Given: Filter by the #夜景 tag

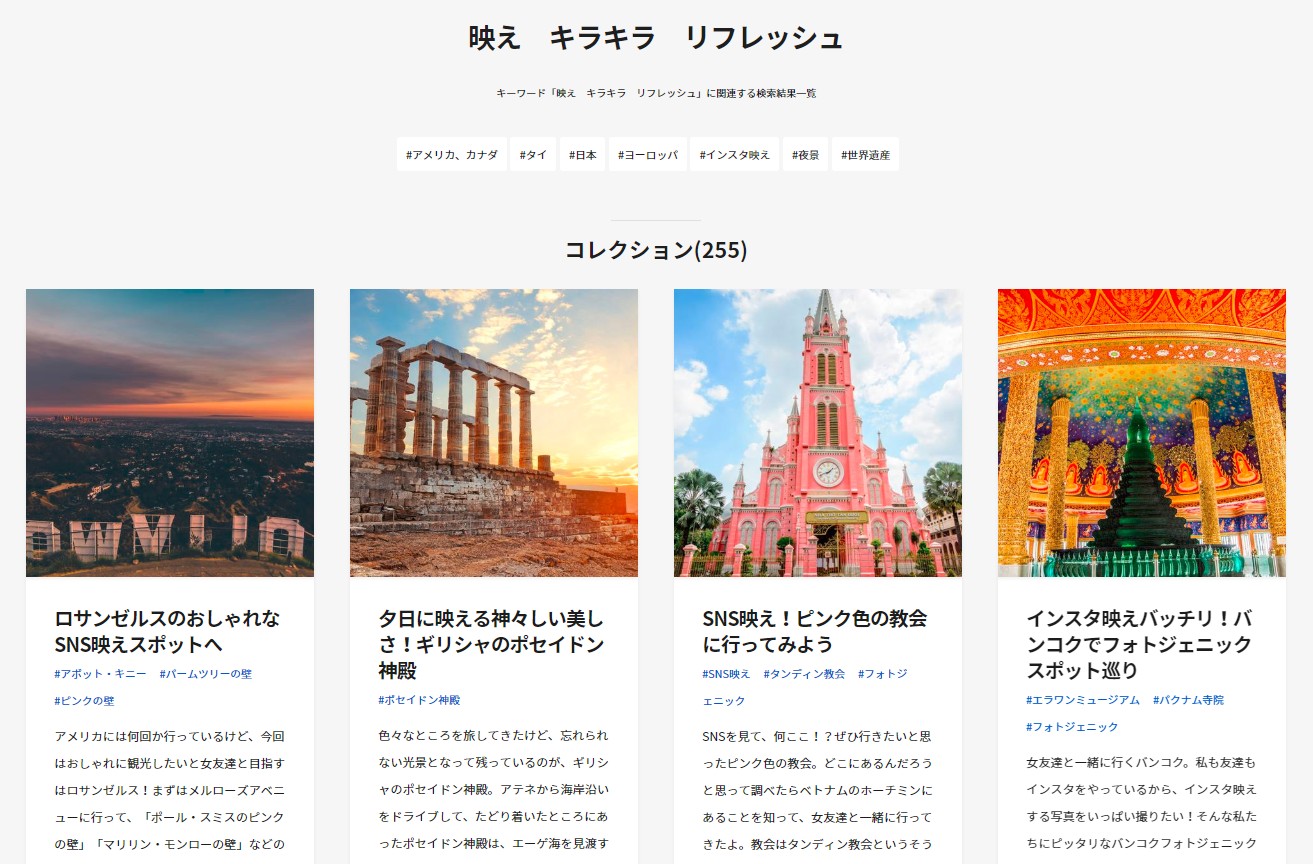Looking at the screenshot, I should coord(805,155).
